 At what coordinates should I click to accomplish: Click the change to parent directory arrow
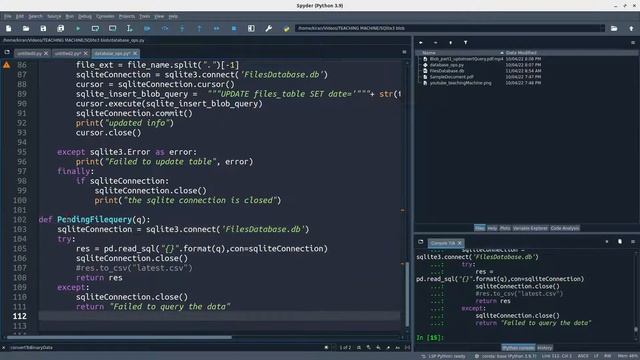click(x=631, y=28)
